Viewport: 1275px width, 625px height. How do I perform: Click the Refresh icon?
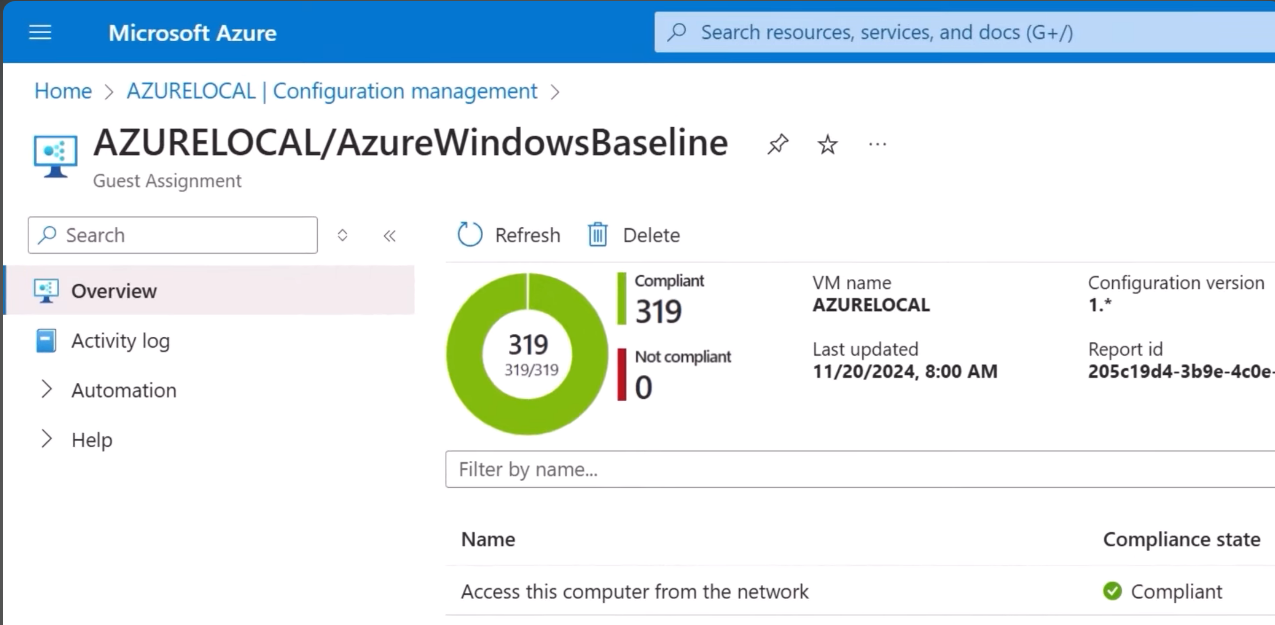(x=470, y=235)
